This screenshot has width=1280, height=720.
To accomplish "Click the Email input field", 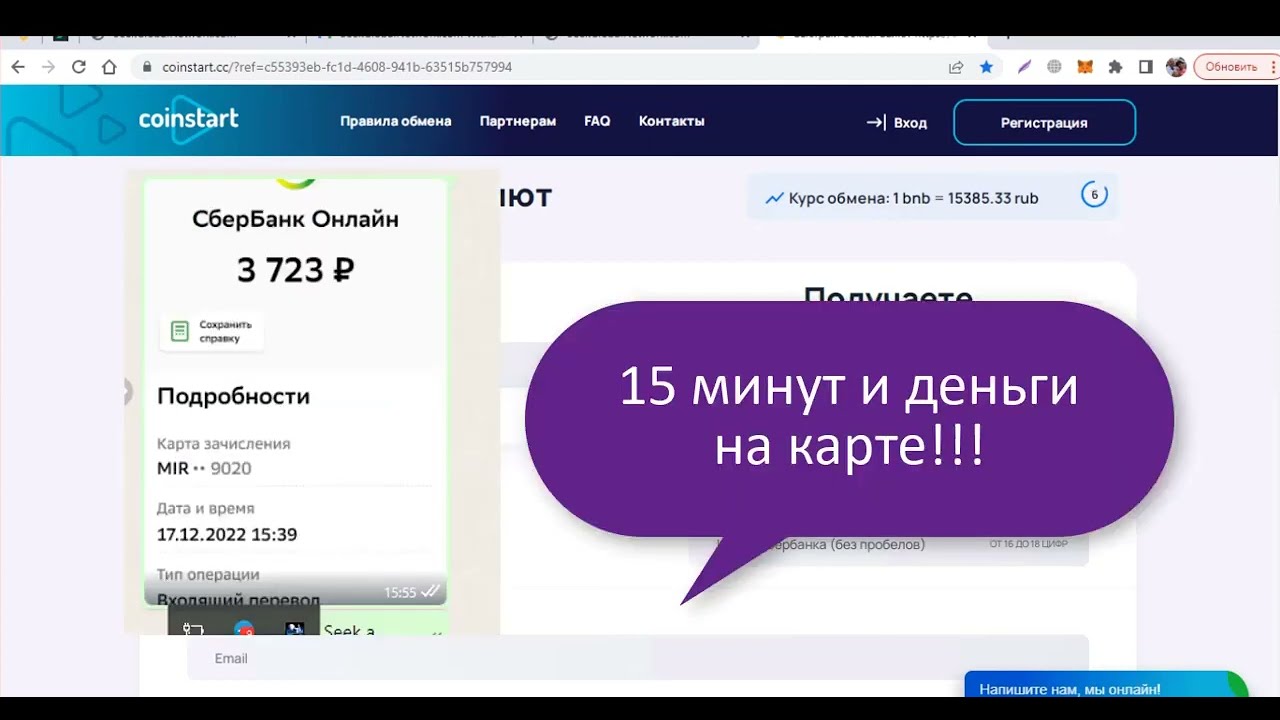I will pyautogui.click(x=638, y=658).
